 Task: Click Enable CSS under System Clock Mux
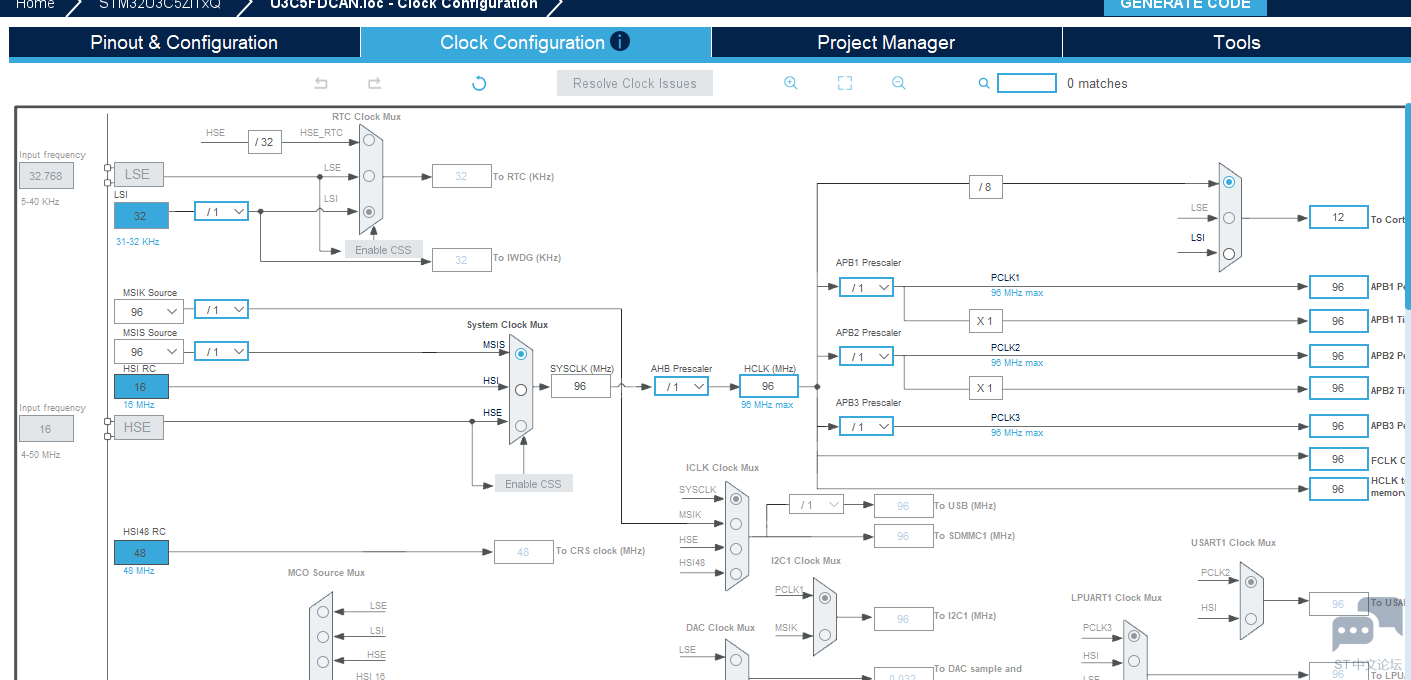(x=533, y=483)
